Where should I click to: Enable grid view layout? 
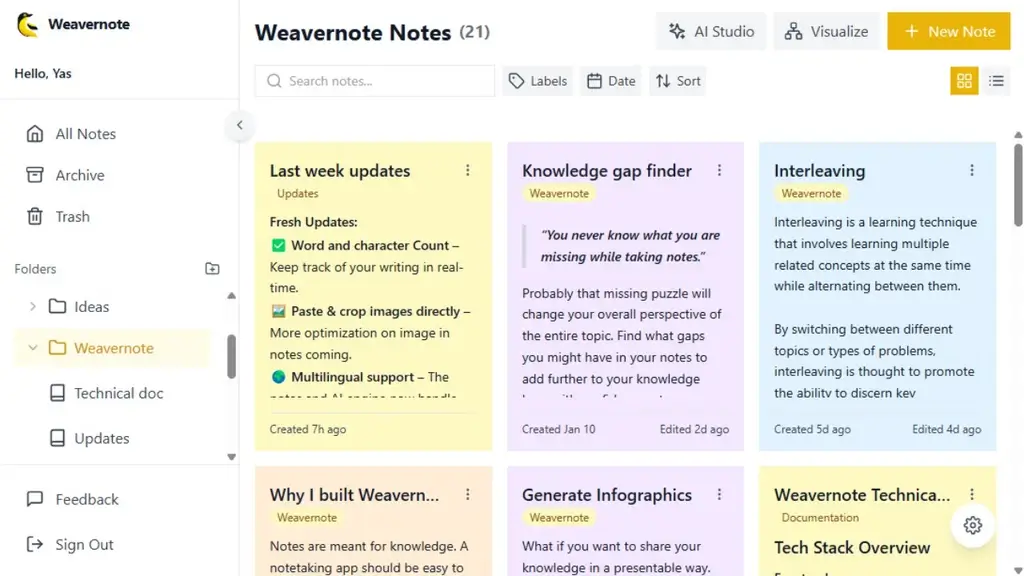963,81
